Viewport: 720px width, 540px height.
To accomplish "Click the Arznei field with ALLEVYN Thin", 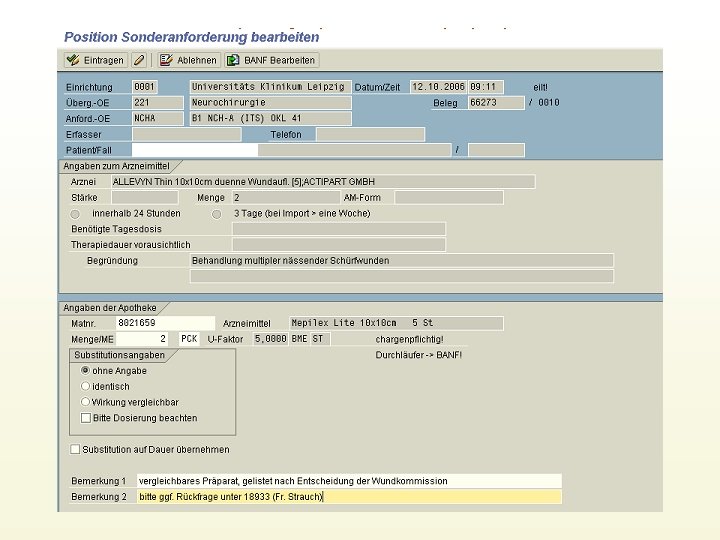I will click(323, 182).
